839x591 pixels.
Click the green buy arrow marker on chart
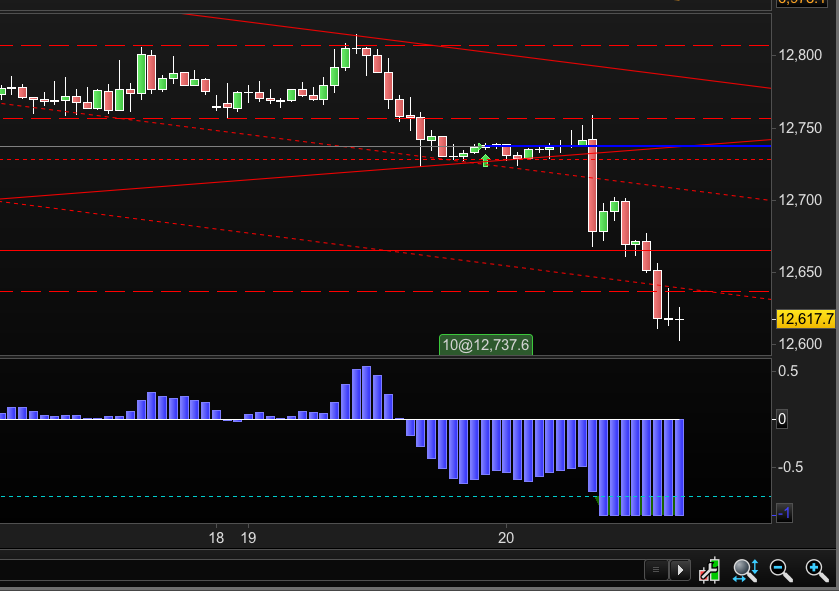point(485,160)
